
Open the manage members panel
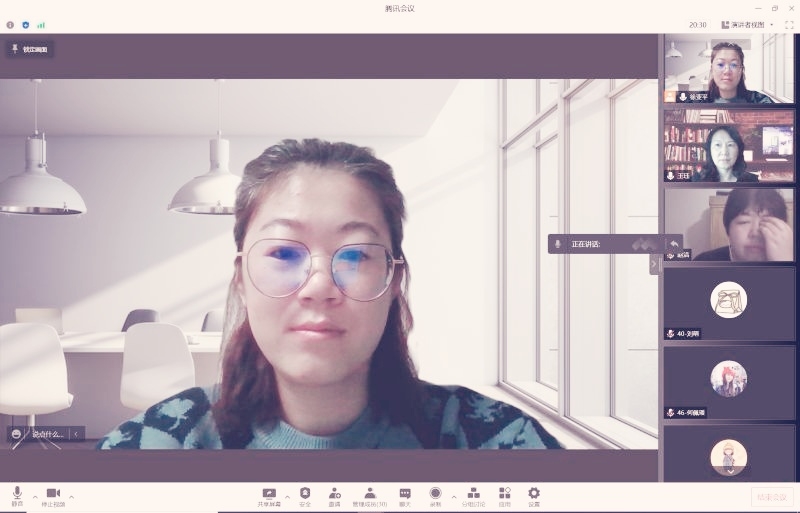(x=369, y=495)
